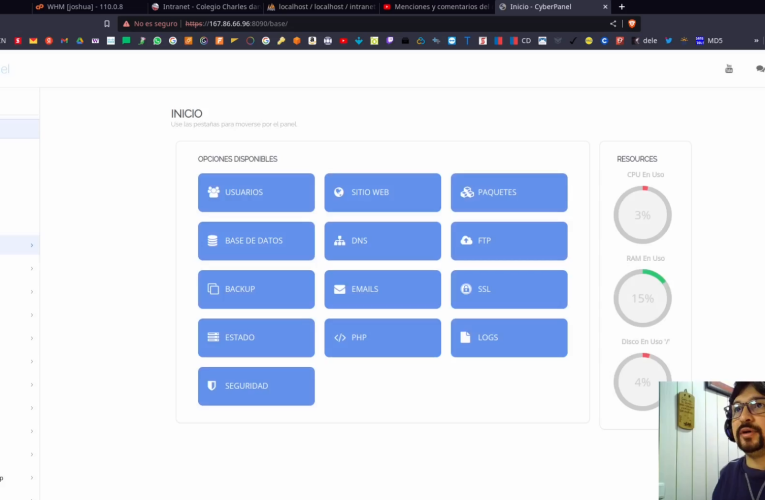Screen dimensions: 765x500
Task: Expand the highlighted sidebar row chevron
Action: (x=32, y=245)
